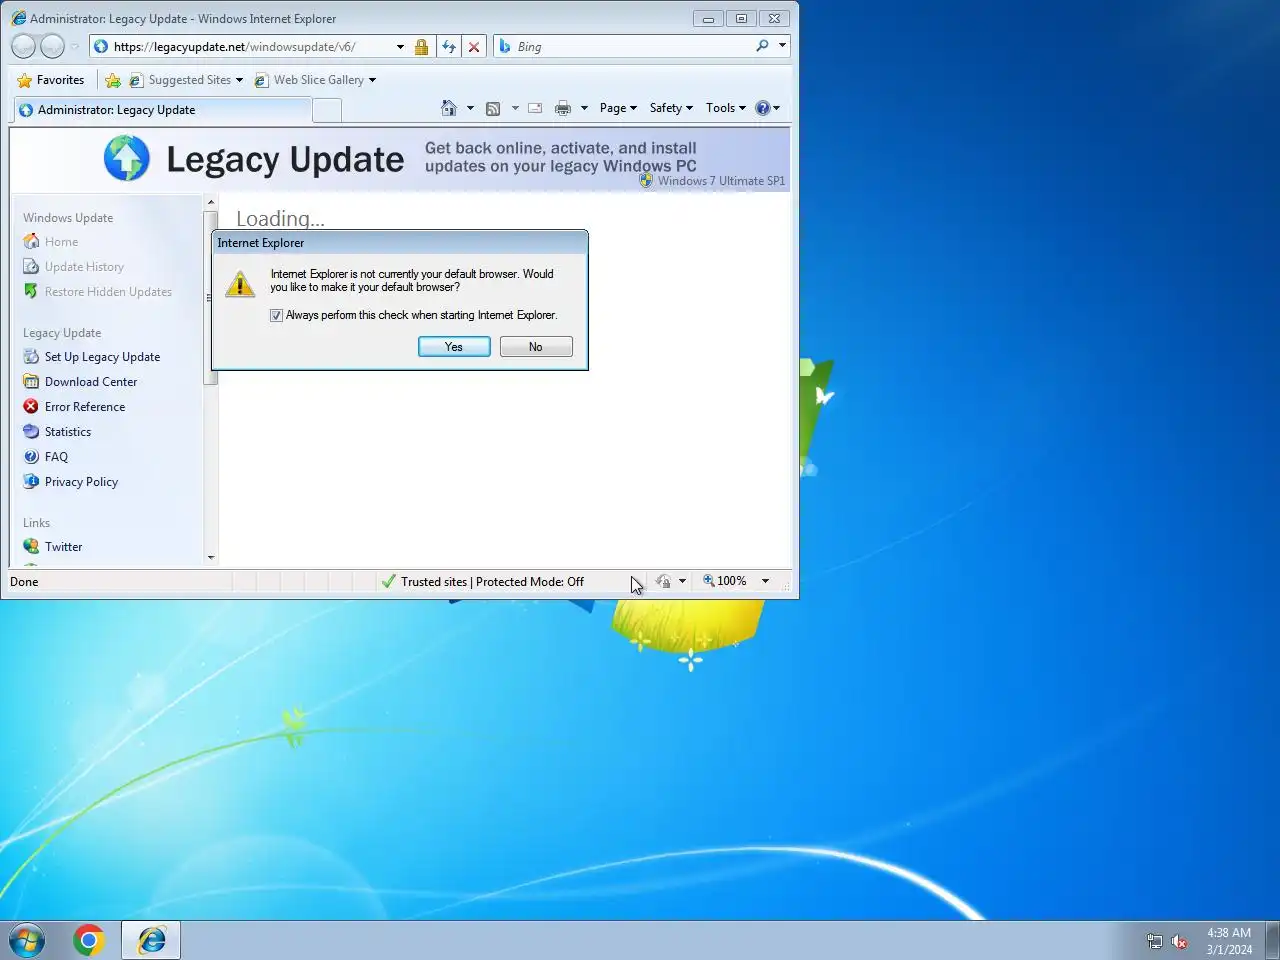Click the Add to Favorites Bar icon
The height and width of the screenshot is (960, 1280).
coord(113,80)
